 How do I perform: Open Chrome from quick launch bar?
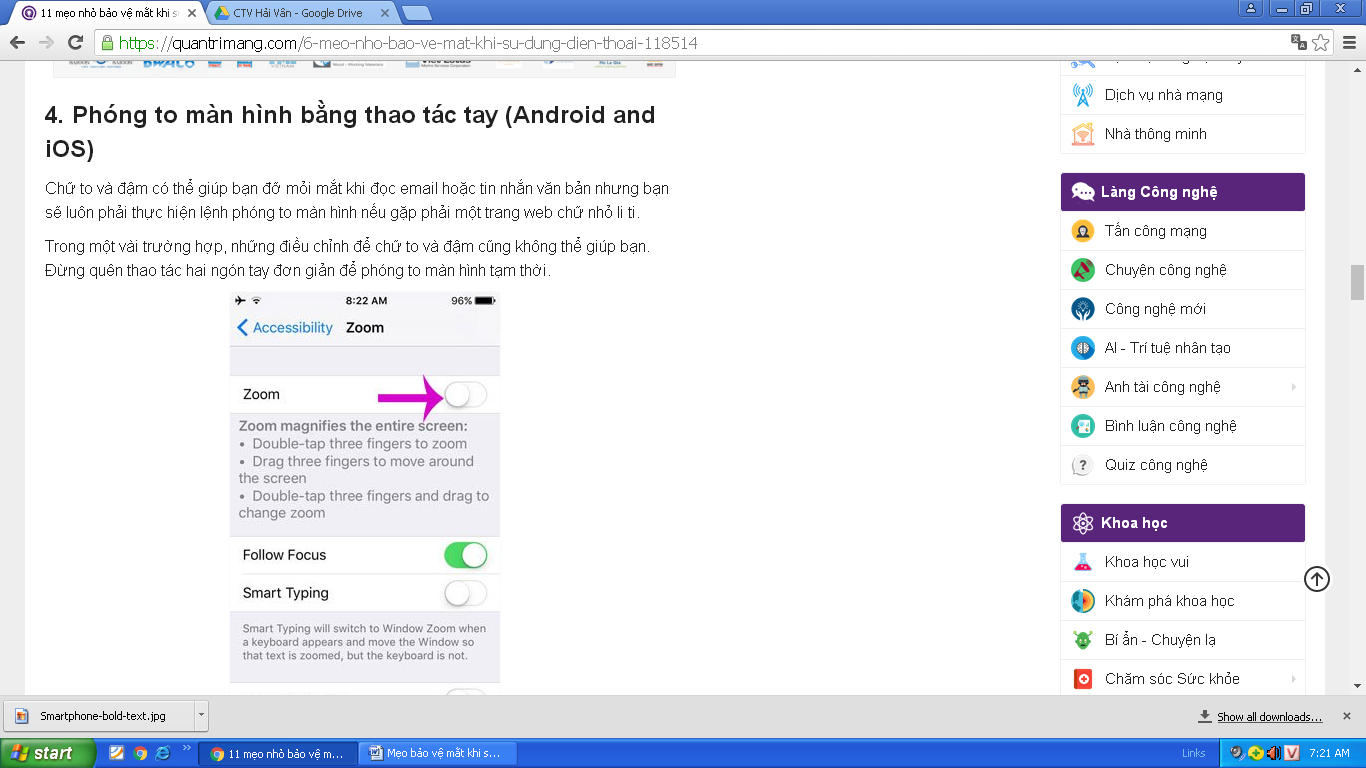pyautogui.click(x=140, y=753)
